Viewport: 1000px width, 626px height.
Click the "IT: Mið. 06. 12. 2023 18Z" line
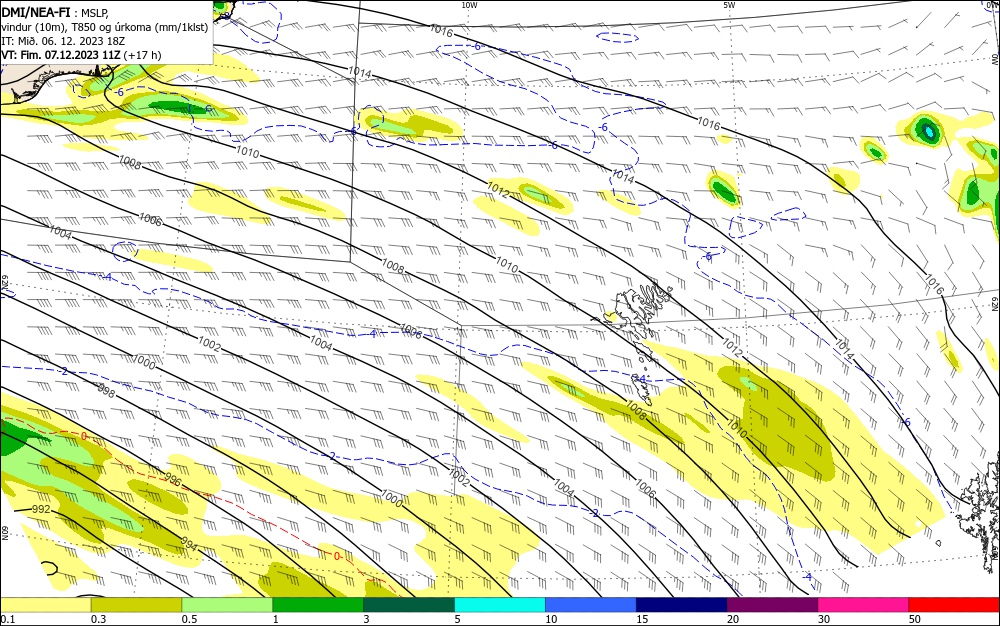click(x=63, y=41)
